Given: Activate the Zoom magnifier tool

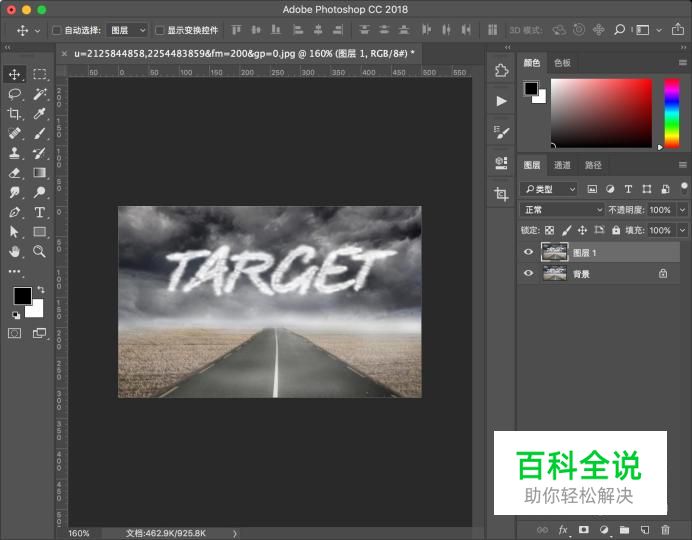Looking at the screenshot, I should (40, 251).
